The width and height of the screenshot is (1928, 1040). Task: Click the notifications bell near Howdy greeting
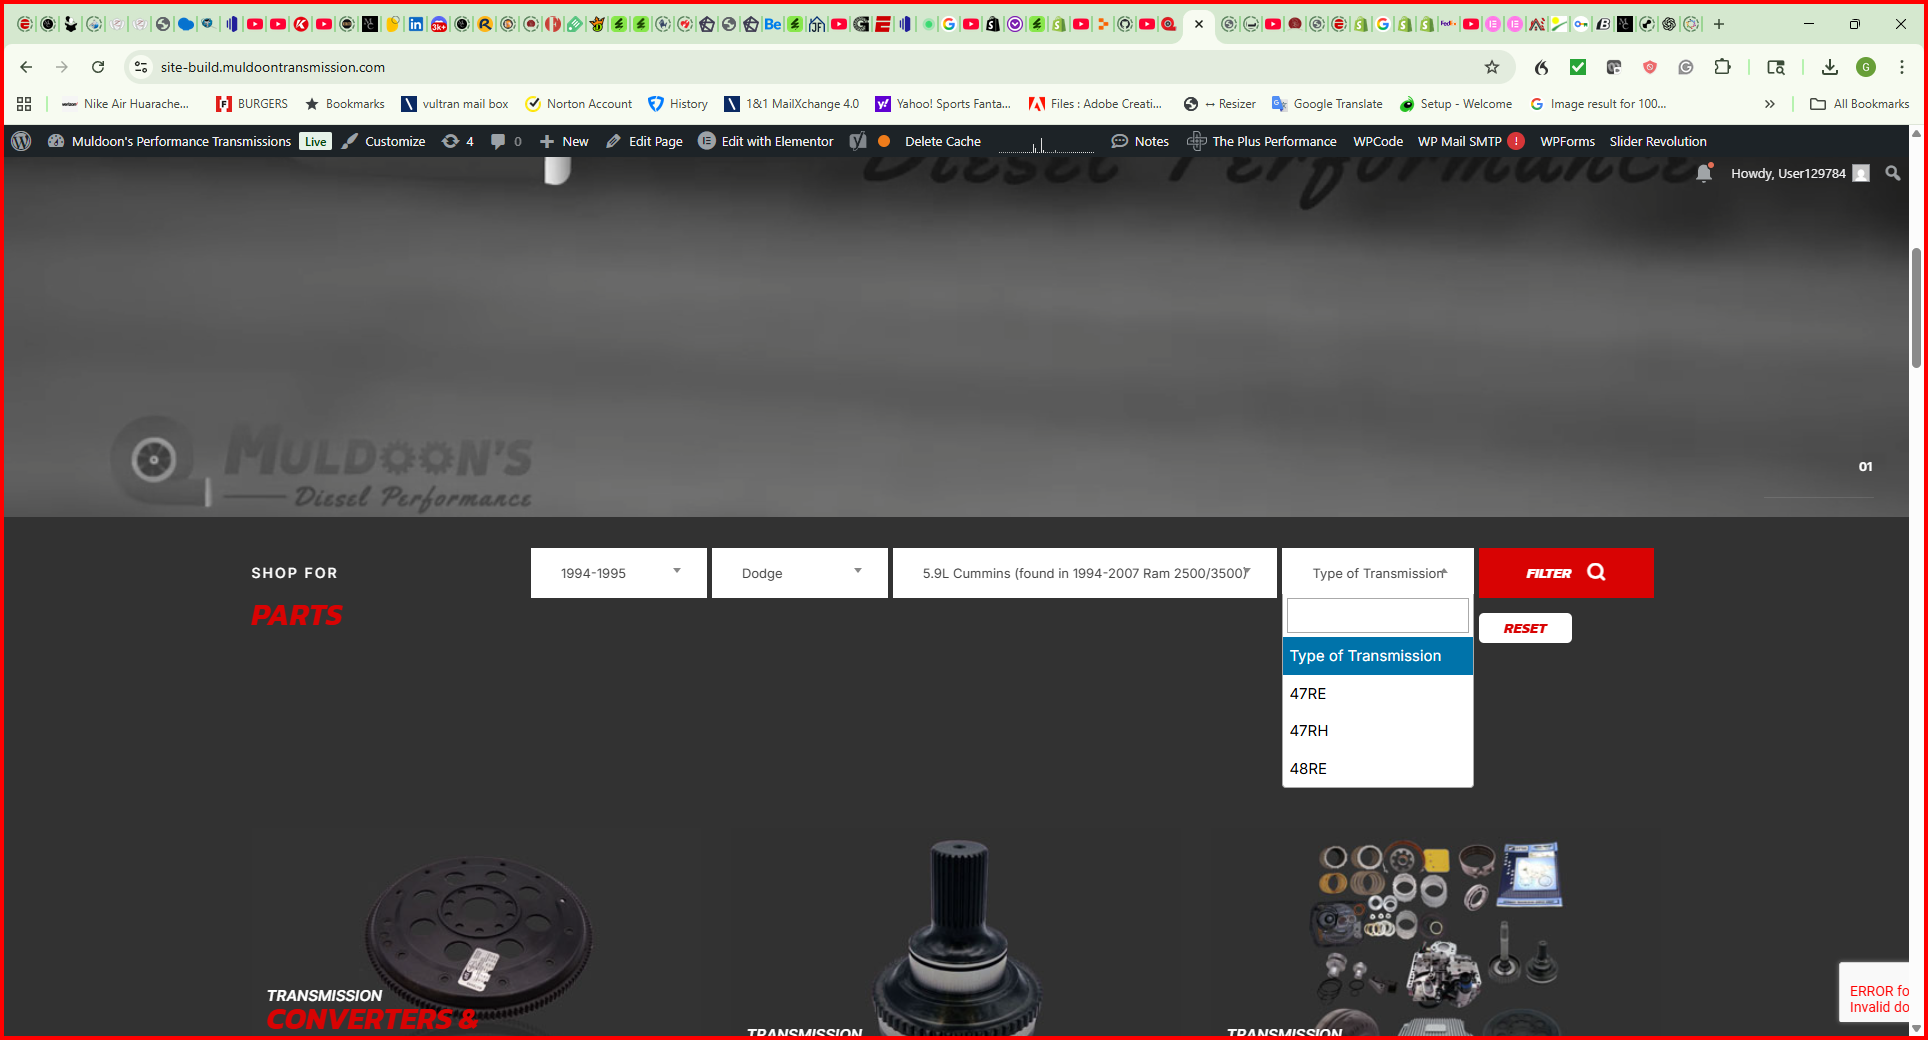click(x=1704, y=173)
